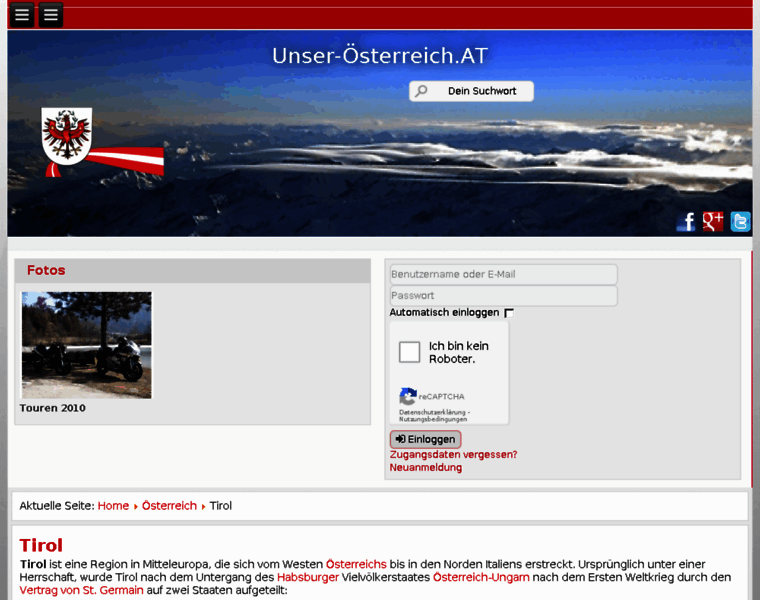This screenshot has width=760, height=600.
Task: Open the Facebook social icon
Action: pos(686,222)
